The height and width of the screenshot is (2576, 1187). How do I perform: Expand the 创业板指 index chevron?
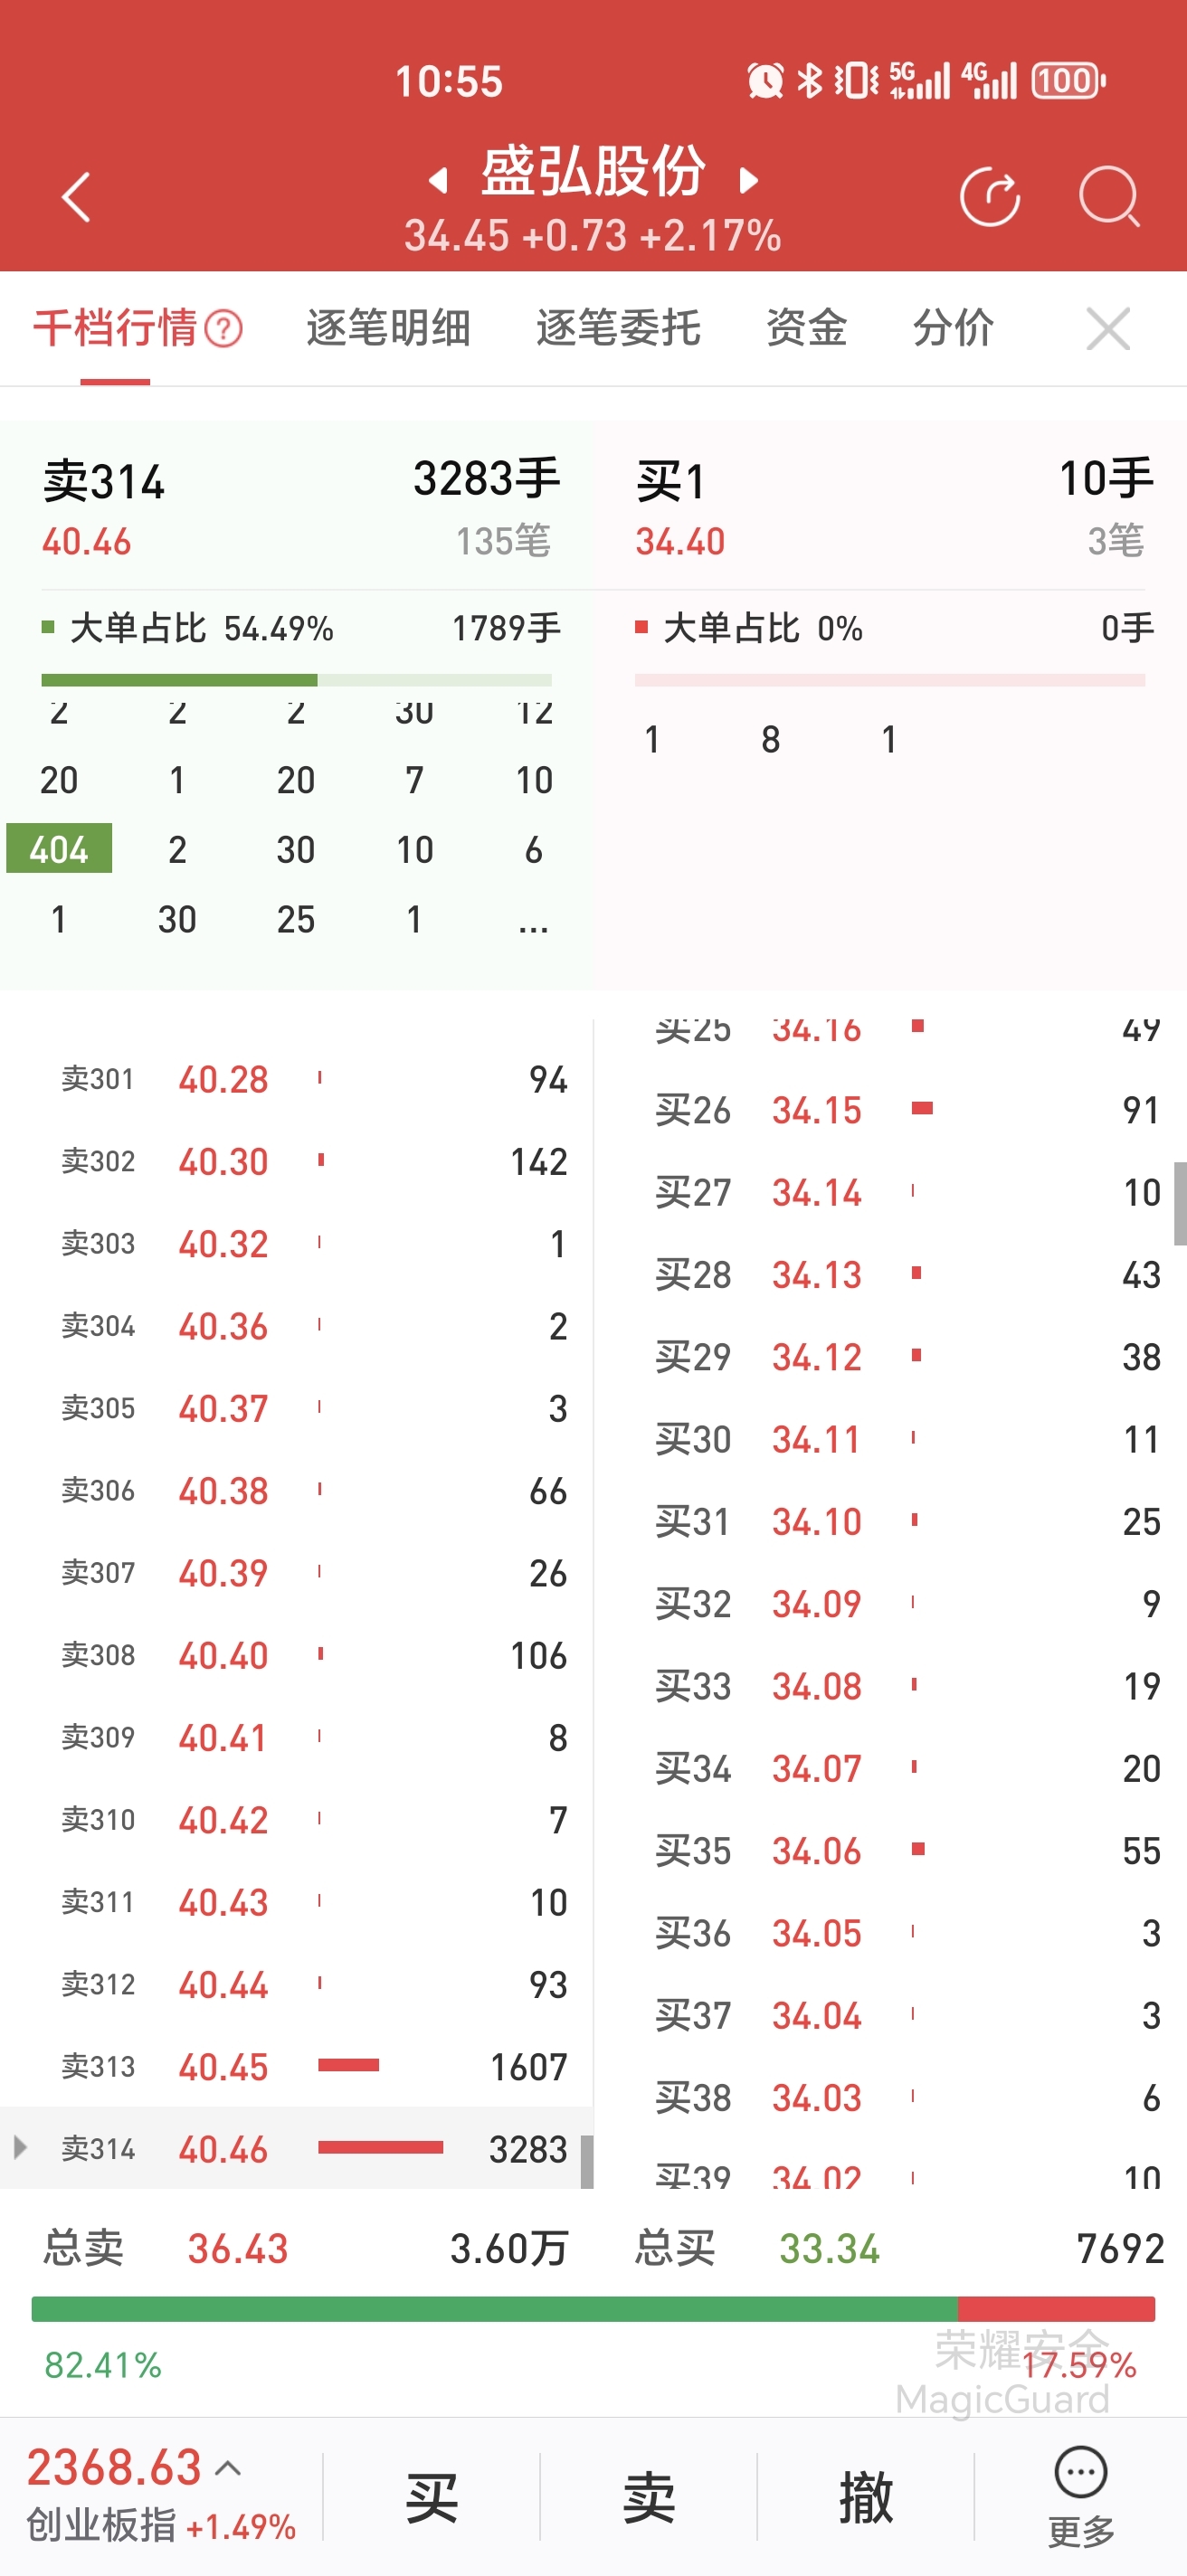click(x=228, y=2468)
